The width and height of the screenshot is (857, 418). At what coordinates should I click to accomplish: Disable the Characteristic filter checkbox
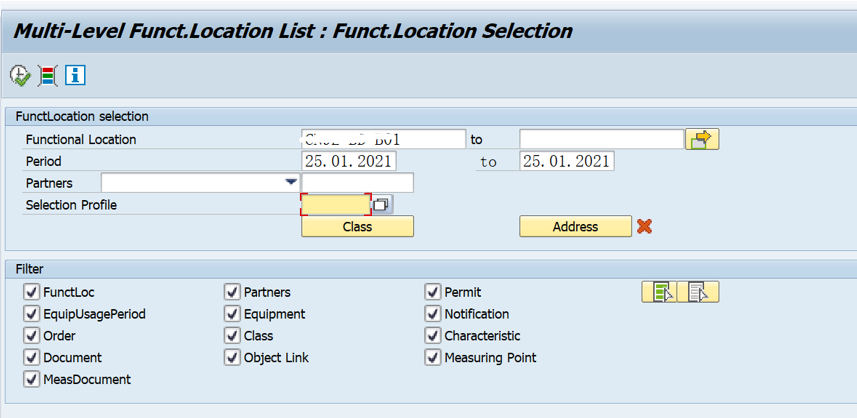pos(433,335)
